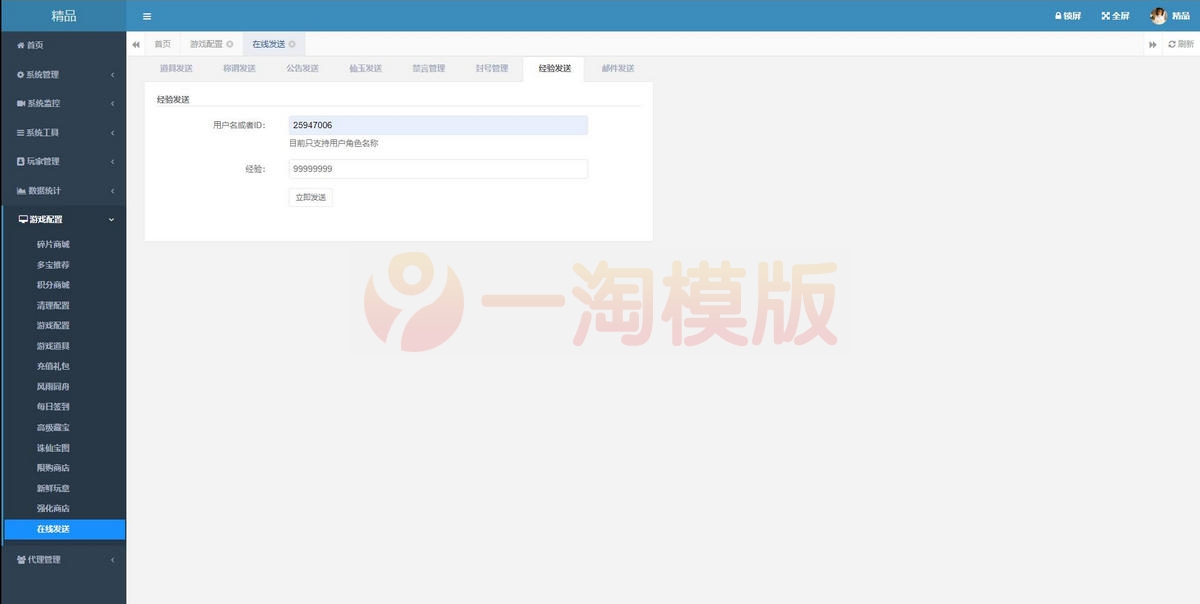Open 诛仙宝图 in the sidebar submenu

click(53, 447)
